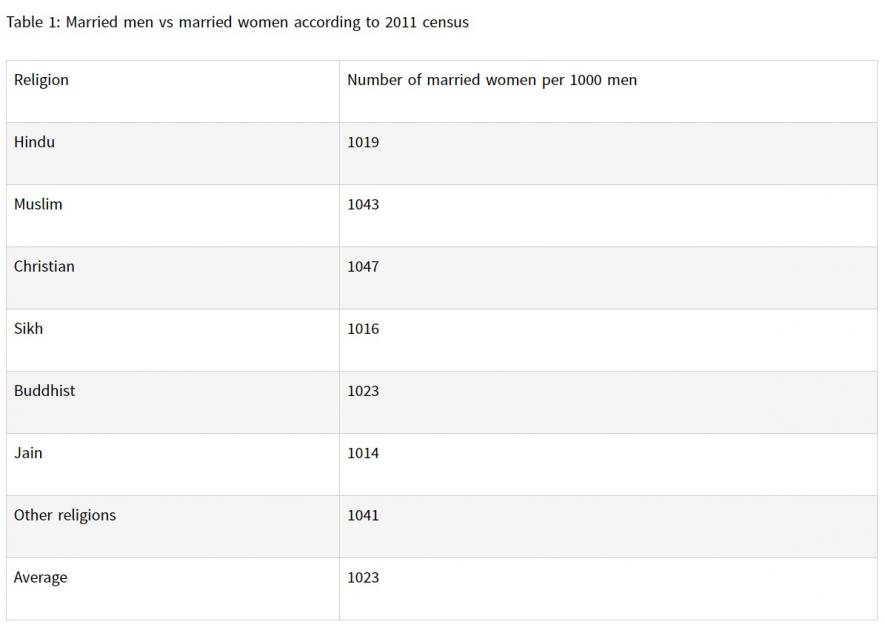
Task: Click the value 1016 in Sikh row
Action: [x=363, y=329]
